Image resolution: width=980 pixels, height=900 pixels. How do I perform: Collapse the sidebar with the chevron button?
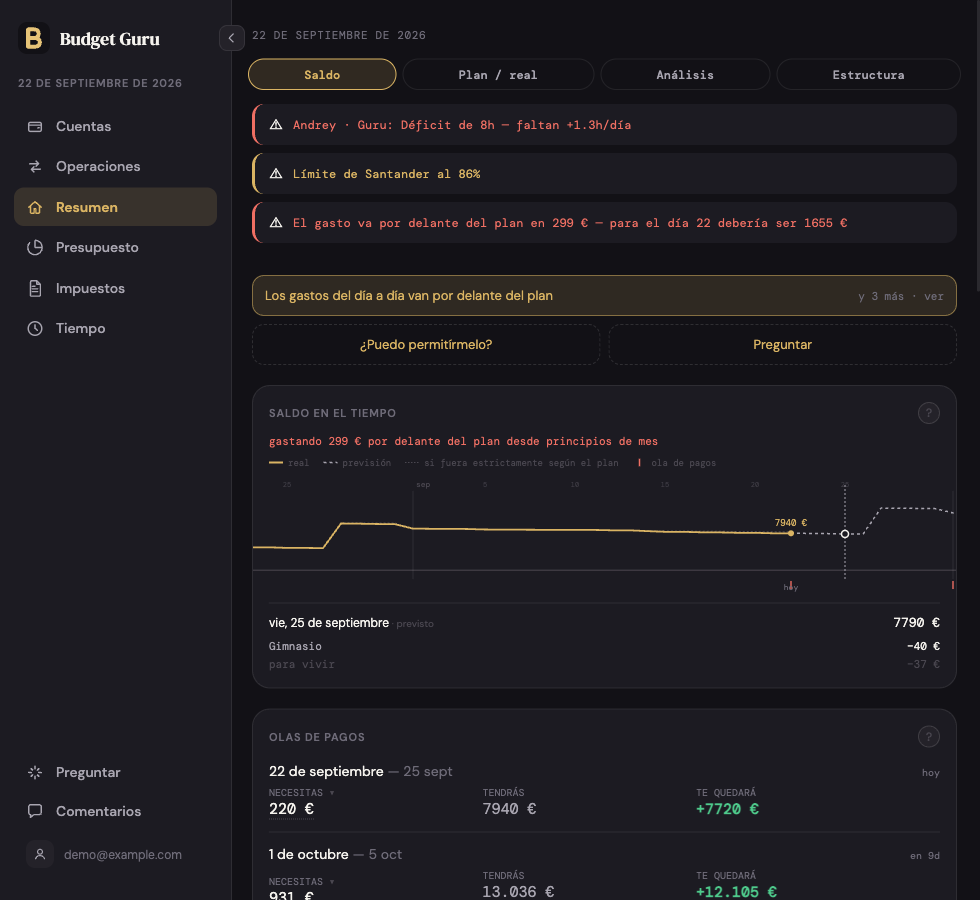pos(231,38)
